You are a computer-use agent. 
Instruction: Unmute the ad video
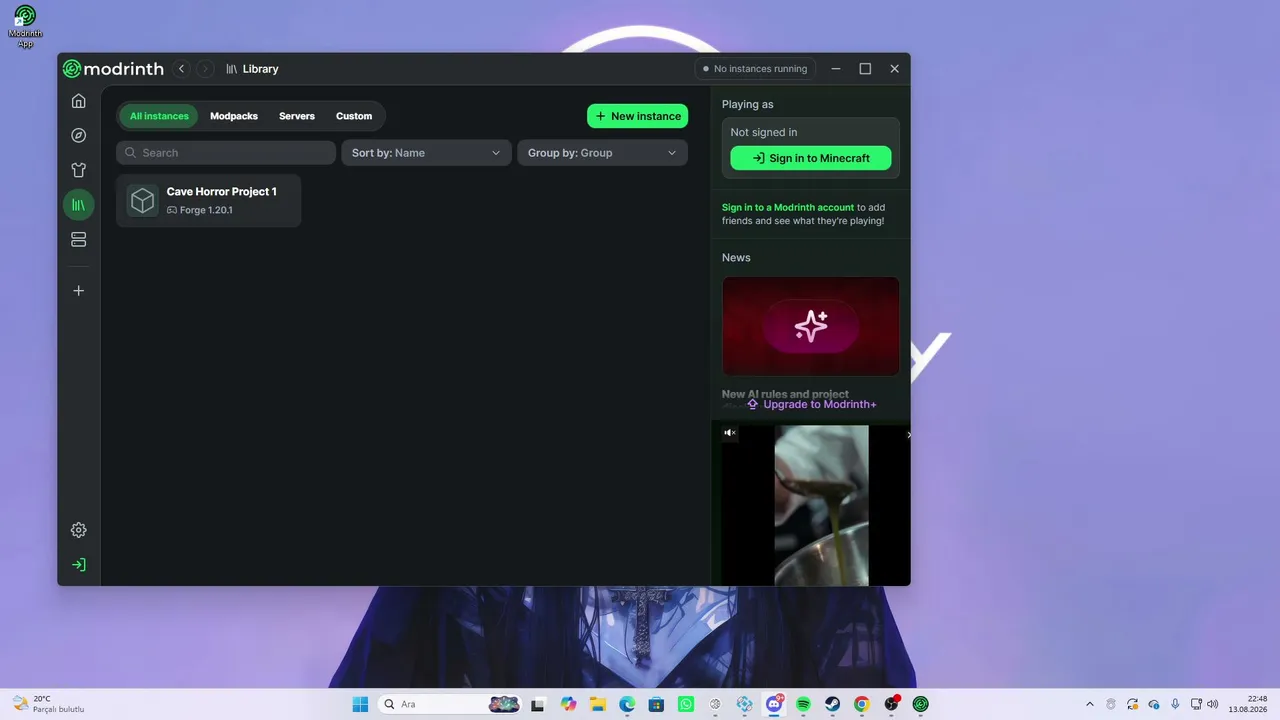pyautogui.click(x=730, y=433)
